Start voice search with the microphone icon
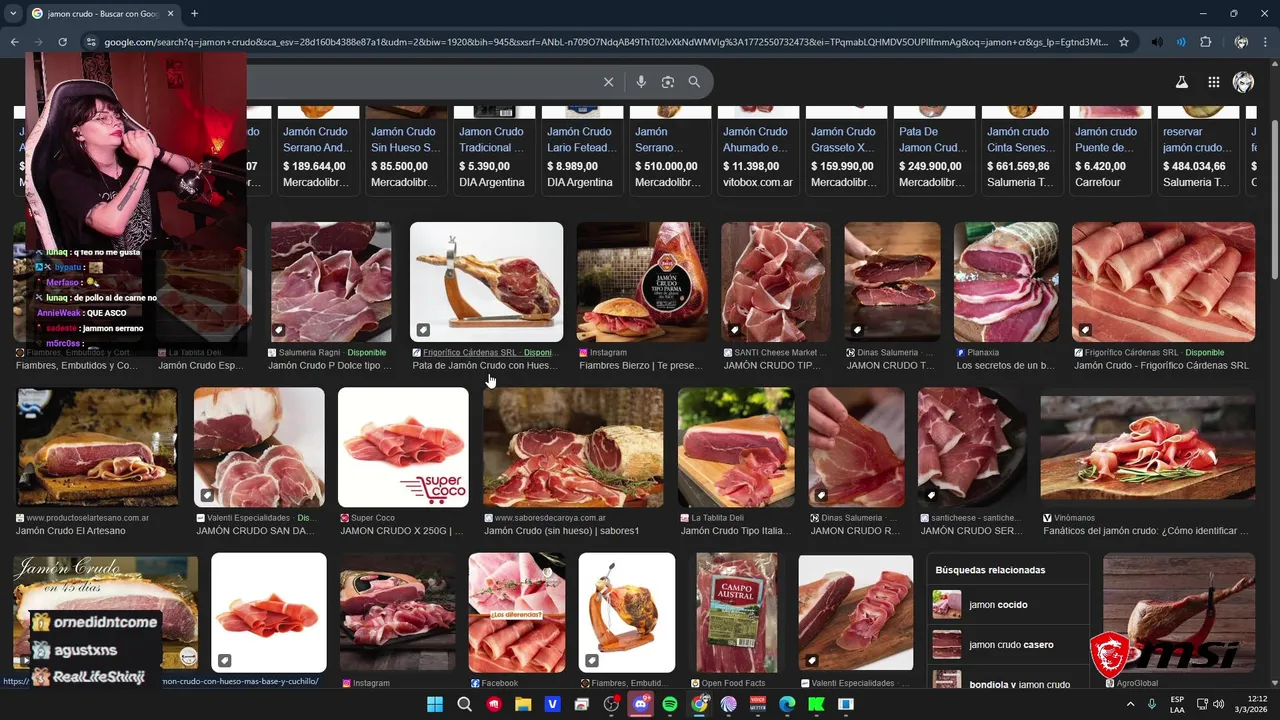Viewport: 1280px width, 720px height. pyautogui.click(x=641, y=82)
